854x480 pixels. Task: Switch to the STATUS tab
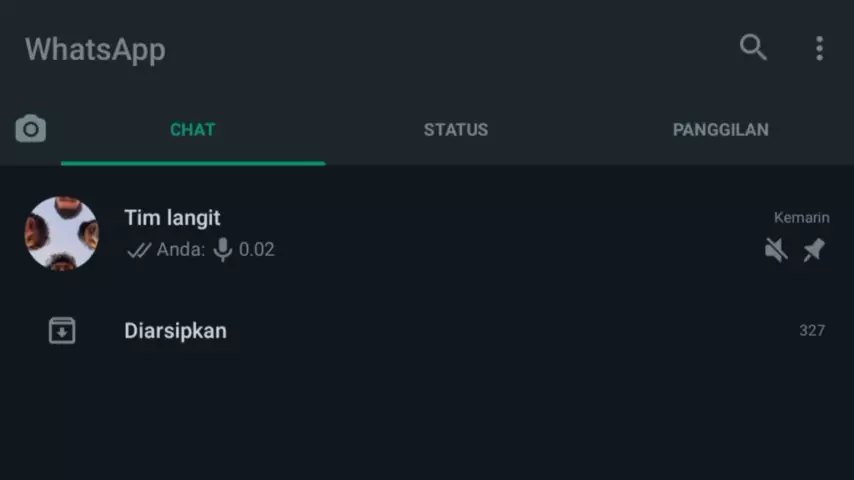tap(456, 130)
